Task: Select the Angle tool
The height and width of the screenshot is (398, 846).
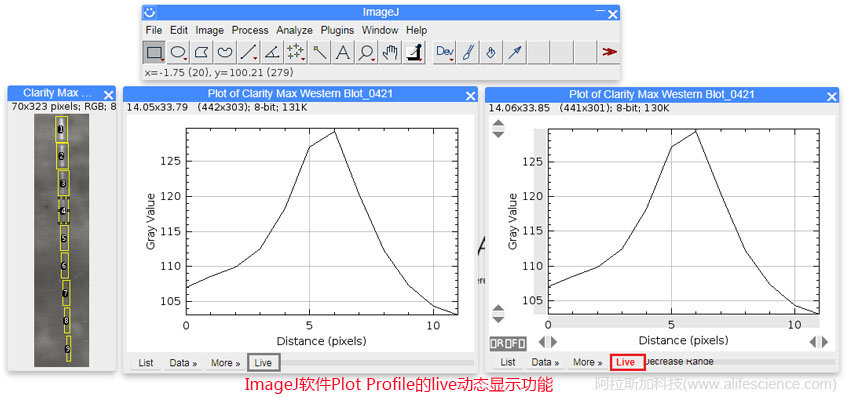Action: pos(271,52)
